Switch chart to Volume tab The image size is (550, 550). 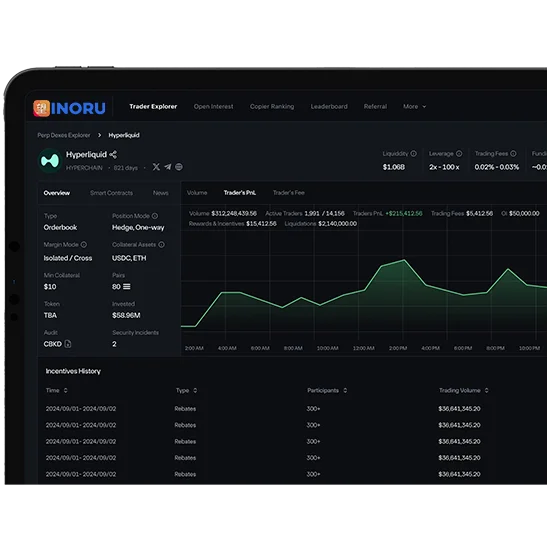coord(197,193)
